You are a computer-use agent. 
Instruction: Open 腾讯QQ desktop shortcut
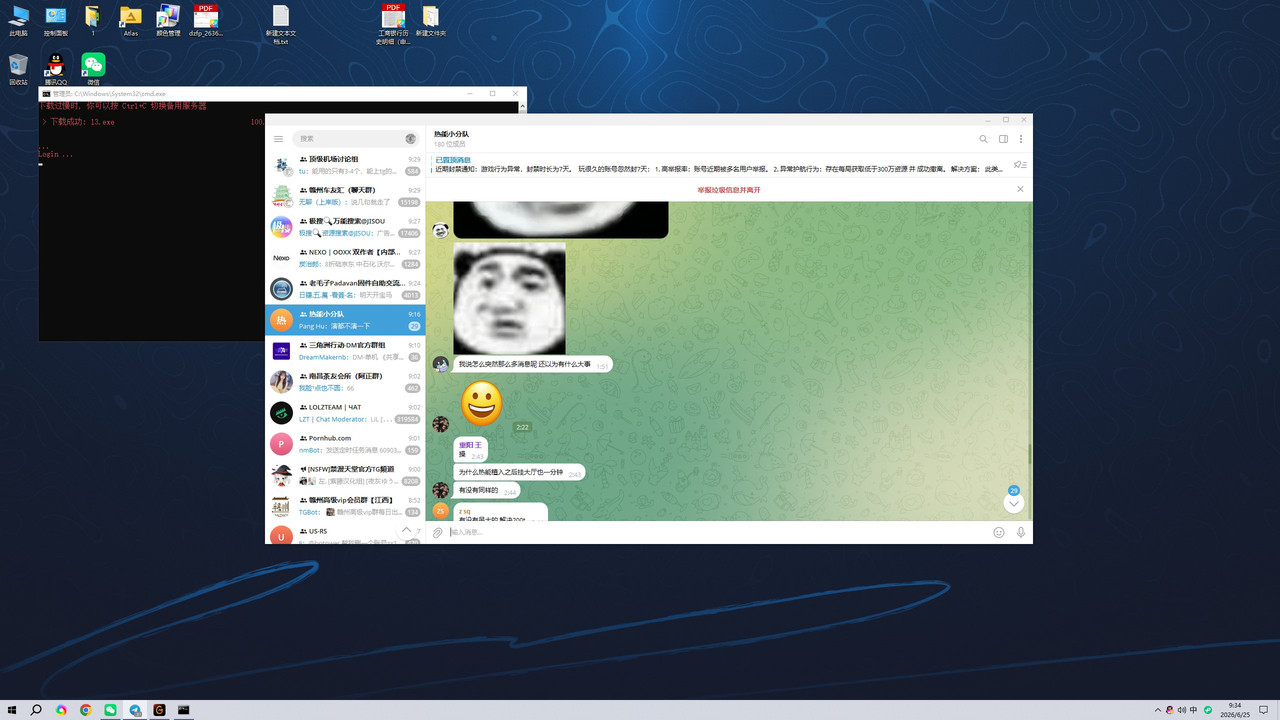[56, 70]
